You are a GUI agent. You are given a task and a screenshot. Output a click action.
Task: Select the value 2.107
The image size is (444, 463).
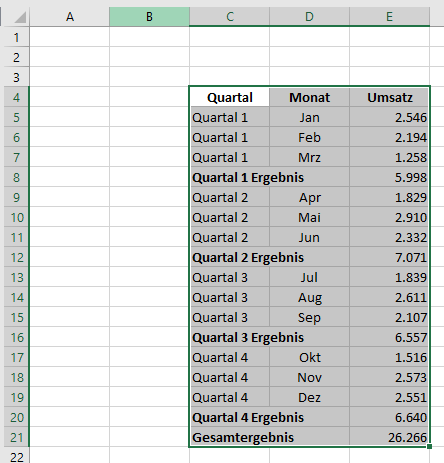389,317
